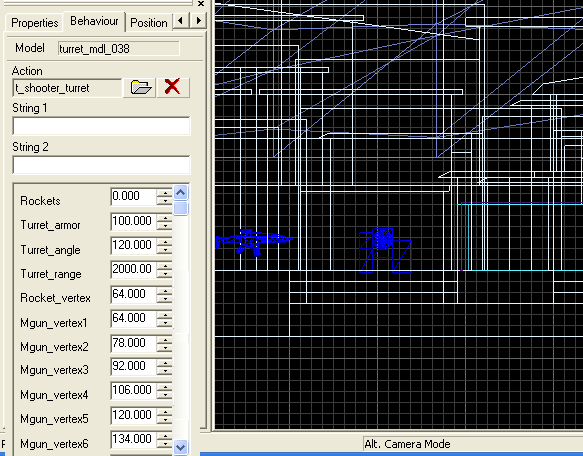
Task: Click the Mgun_vertex1 value field
Action: pyautogui.click(x=133, y=318)
